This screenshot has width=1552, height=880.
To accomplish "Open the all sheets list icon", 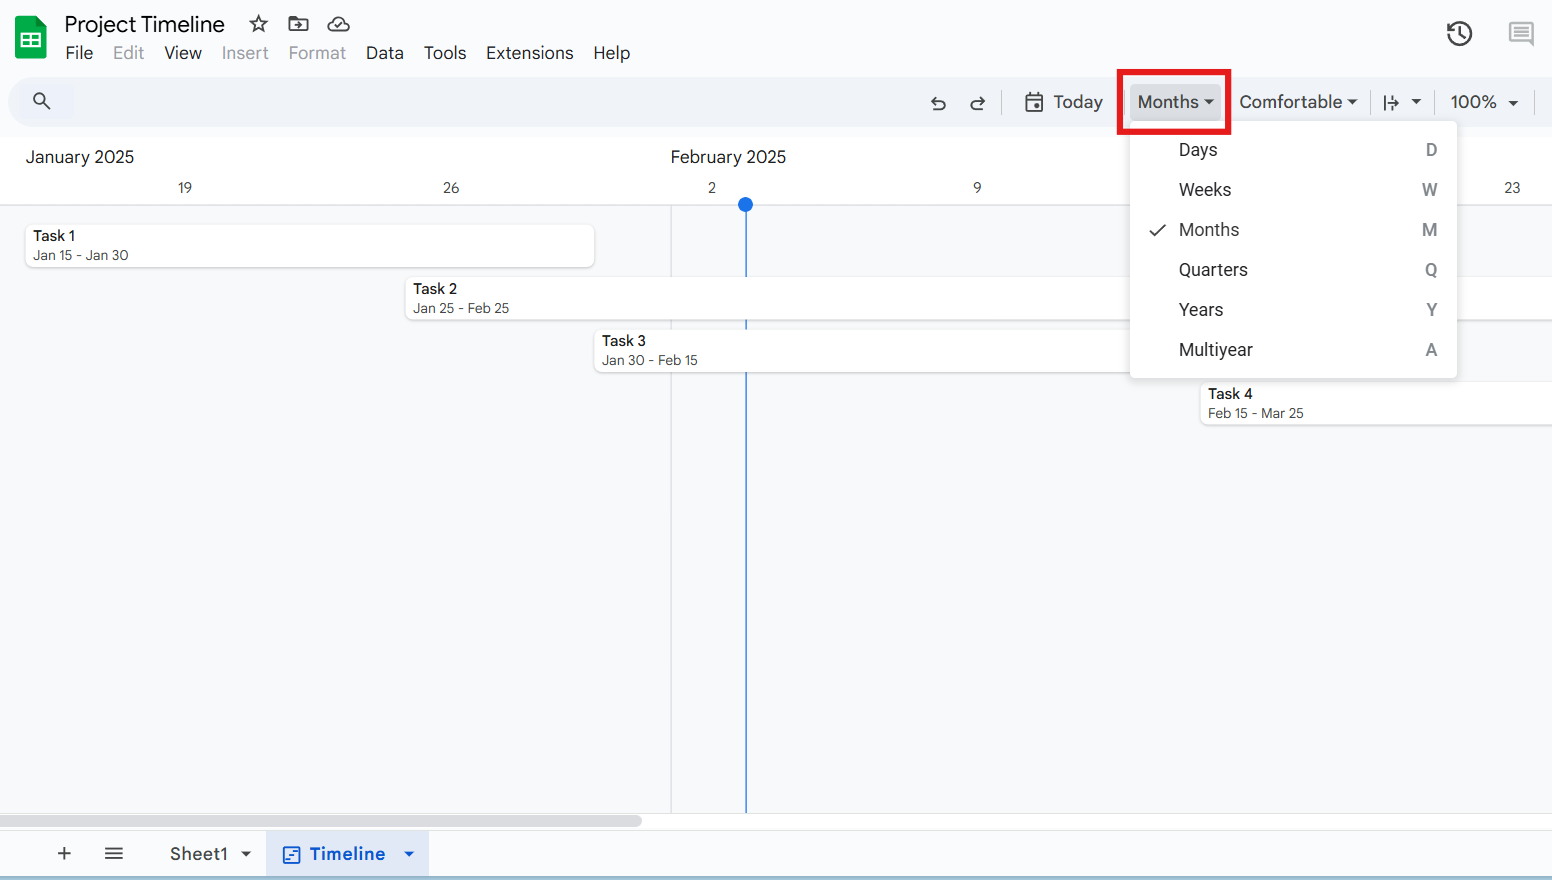I will click(114, 853).
